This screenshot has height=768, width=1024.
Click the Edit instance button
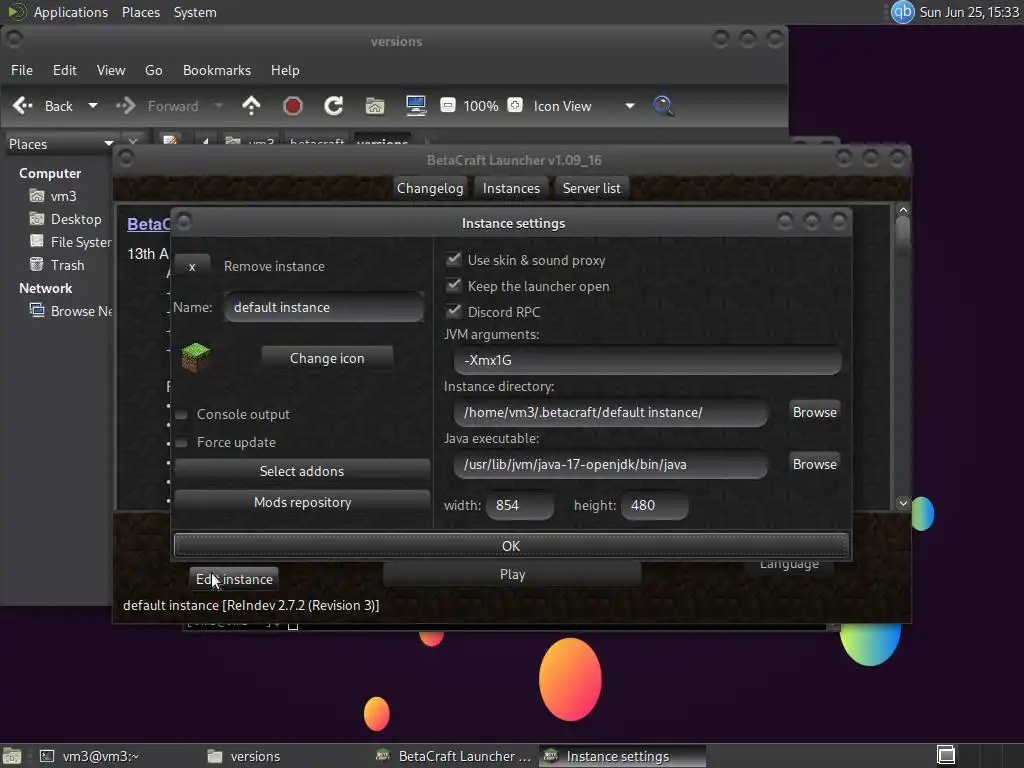[x=234, y=579]
